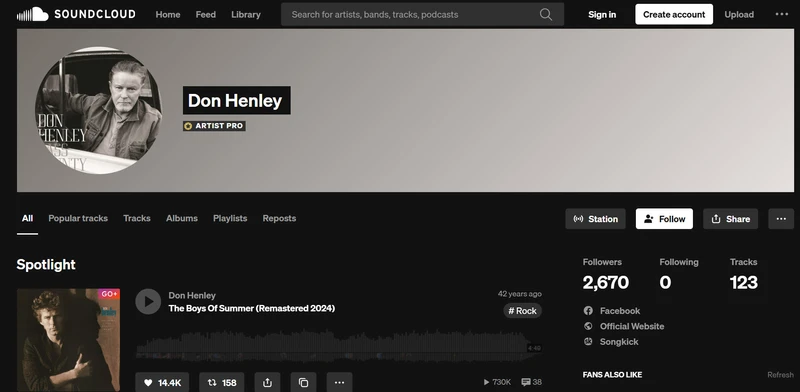View the 2,670 Followers list
This screenshot has width=800, height=392.
(606, 275)
